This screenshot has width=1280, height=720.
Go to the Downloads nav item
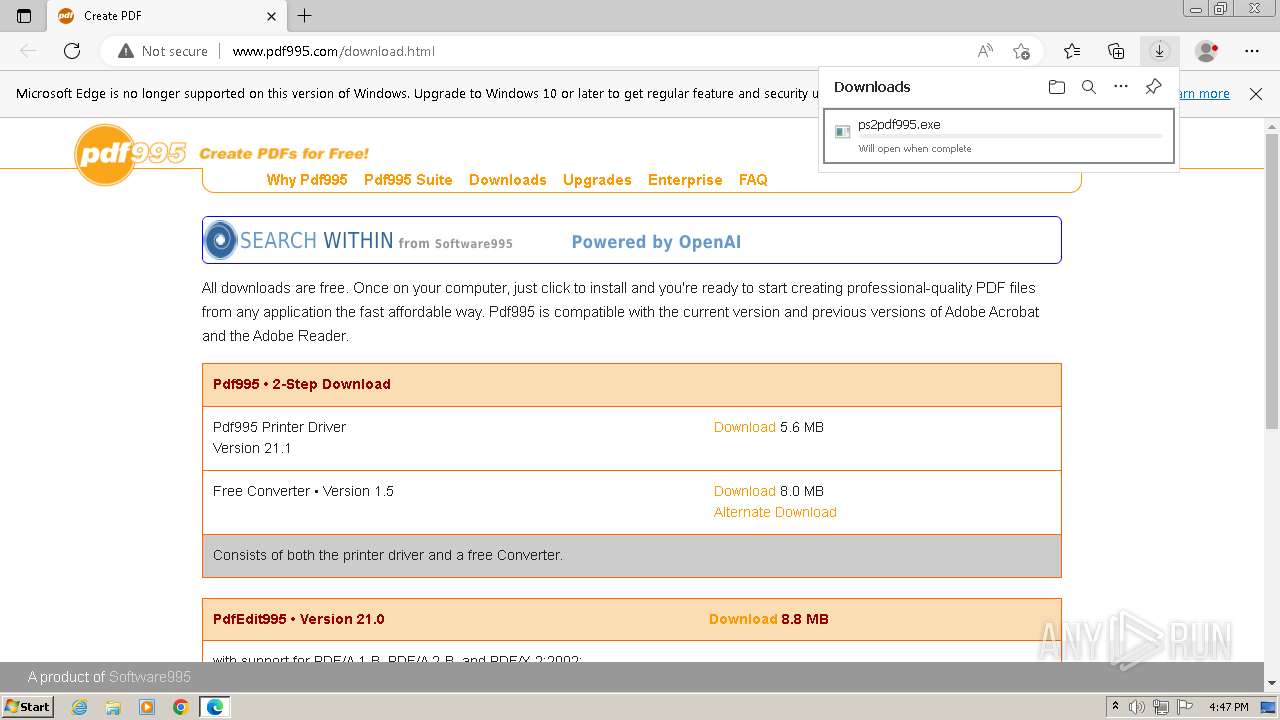point(508,180)
